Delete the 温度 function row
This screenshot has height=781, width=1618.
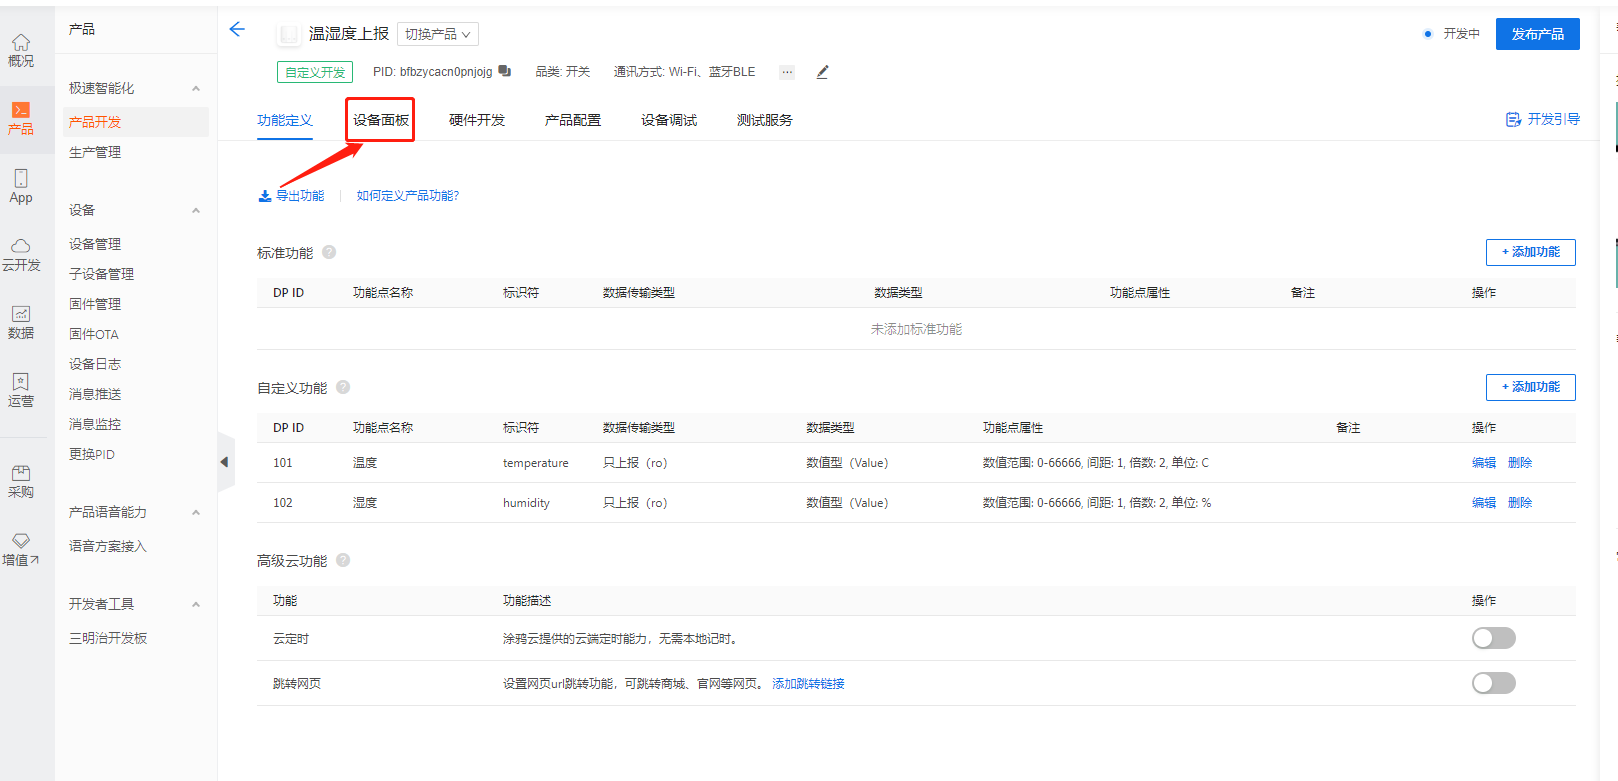pos(1520,463)
